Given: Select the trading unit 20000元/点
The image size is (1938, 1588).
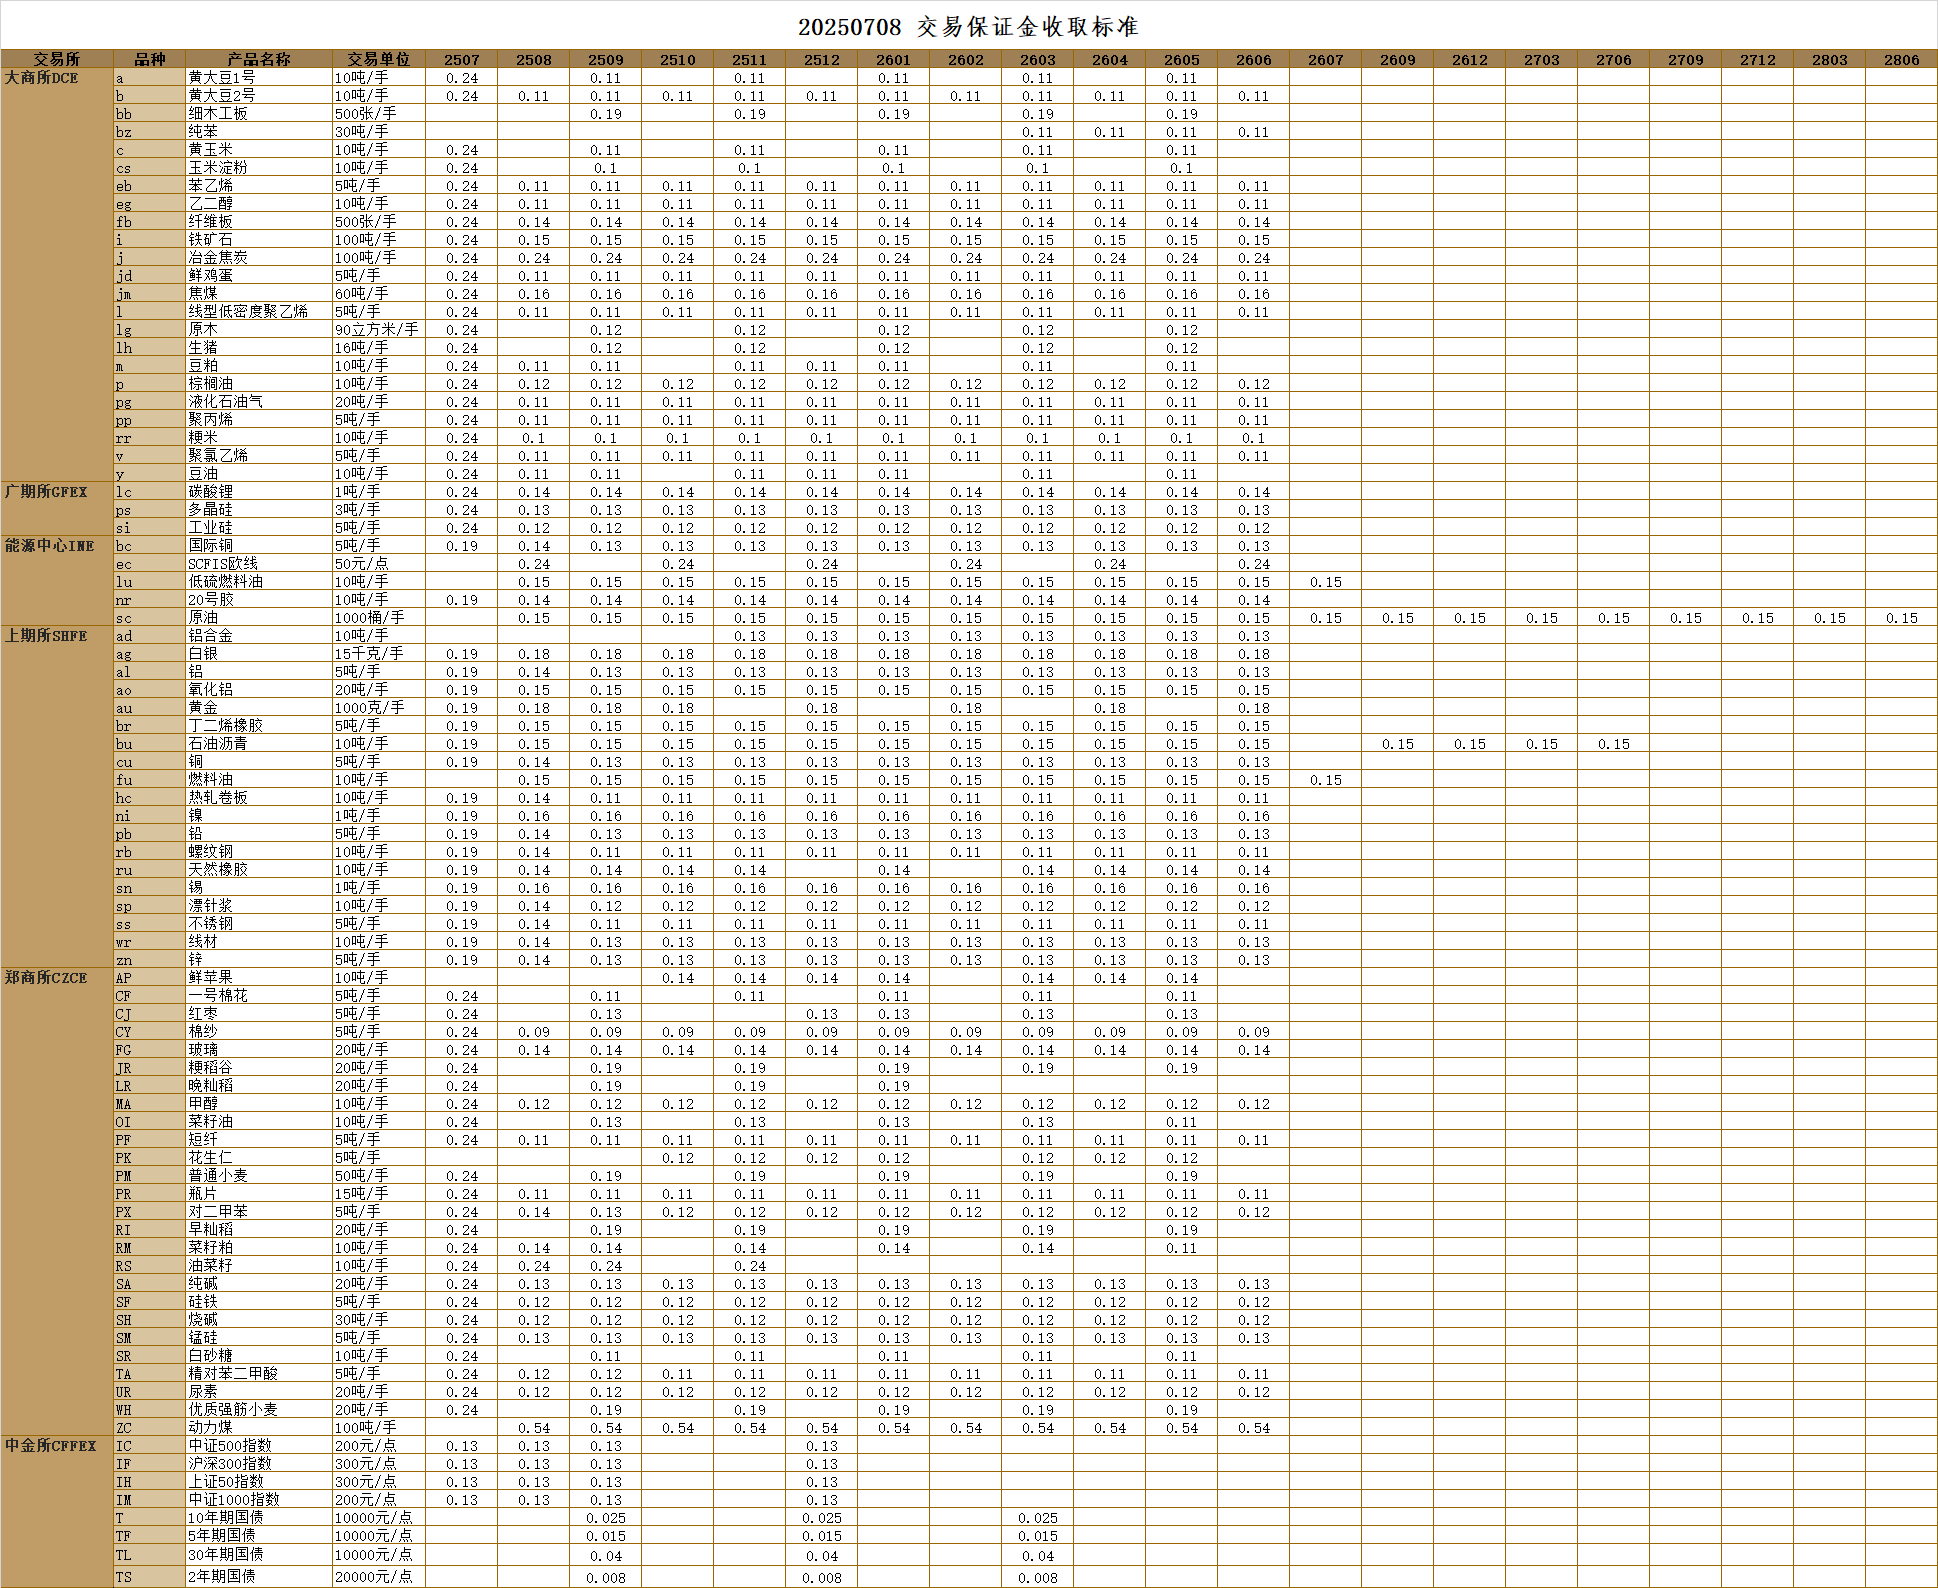Looking at the screenshot, I should point(374,1577).
